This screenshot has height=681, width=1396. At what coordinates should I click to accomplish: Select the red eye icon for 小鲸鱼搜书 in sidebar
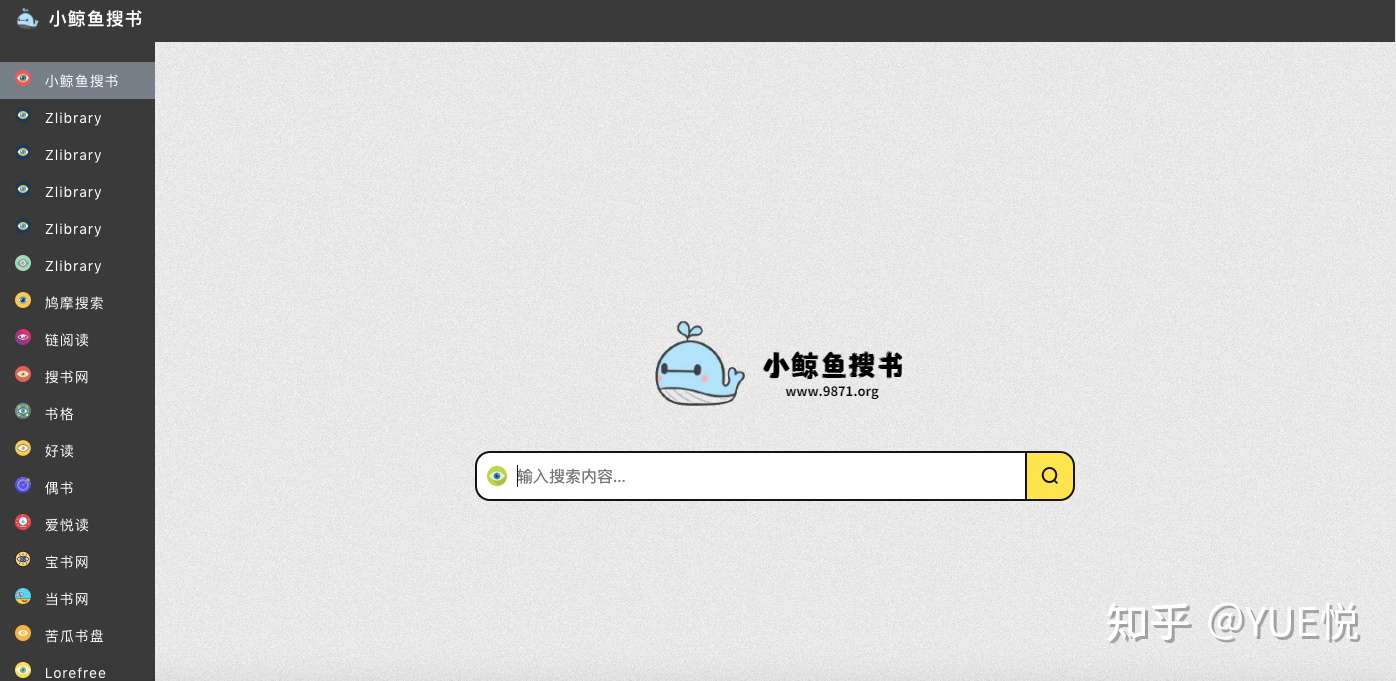click(x=23, y=78)
